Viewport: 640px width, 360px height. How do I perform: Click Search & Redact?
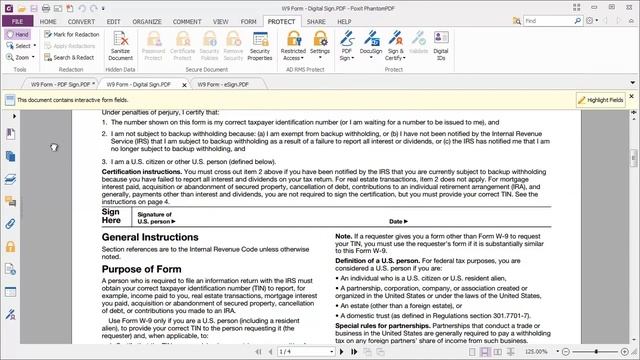click(69, 58)
